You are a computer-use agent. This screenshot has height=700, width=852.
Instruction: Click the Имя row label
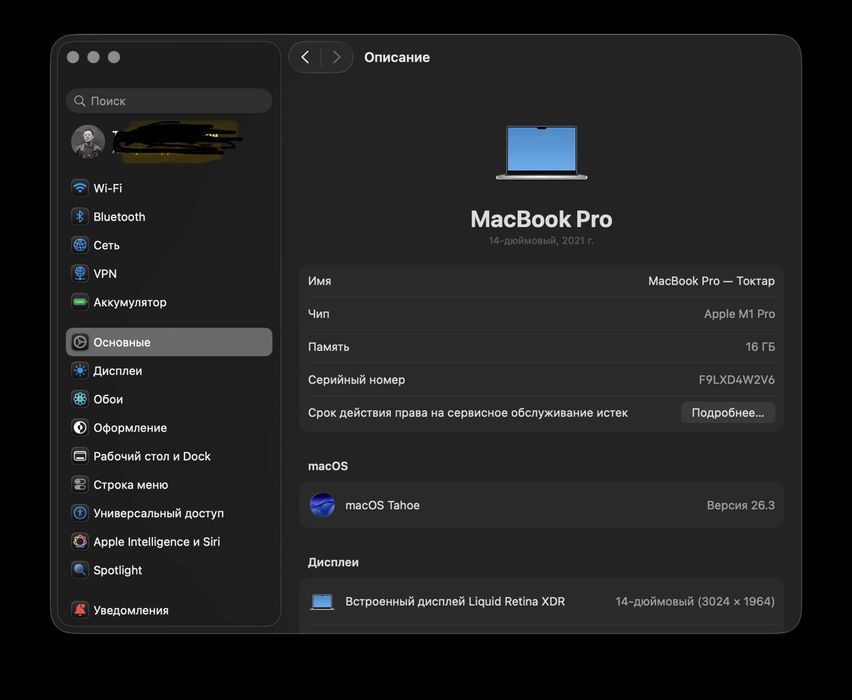(x=320, y=281)
